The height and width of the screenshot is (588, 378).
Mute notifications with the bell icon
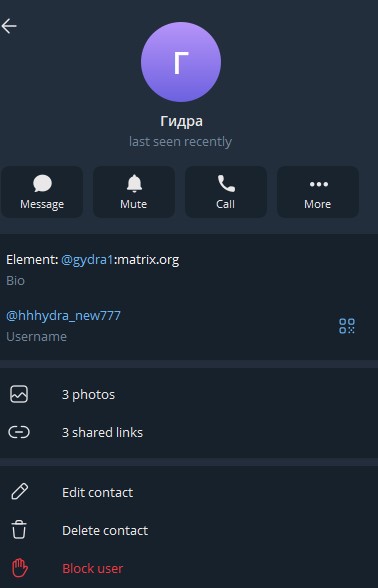click(134, 183)
